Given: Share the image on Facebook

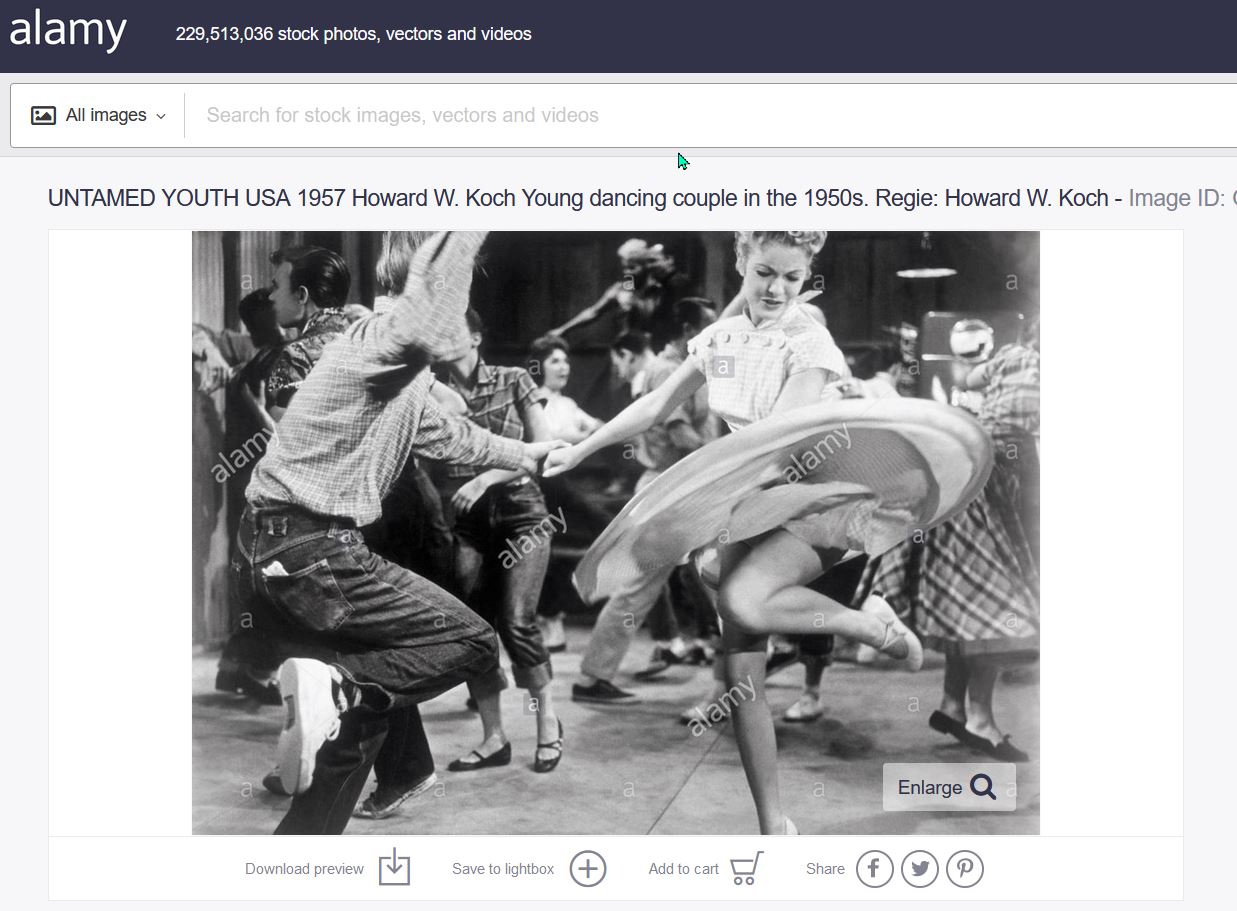Looking at the screenshot, I should 874,869.
